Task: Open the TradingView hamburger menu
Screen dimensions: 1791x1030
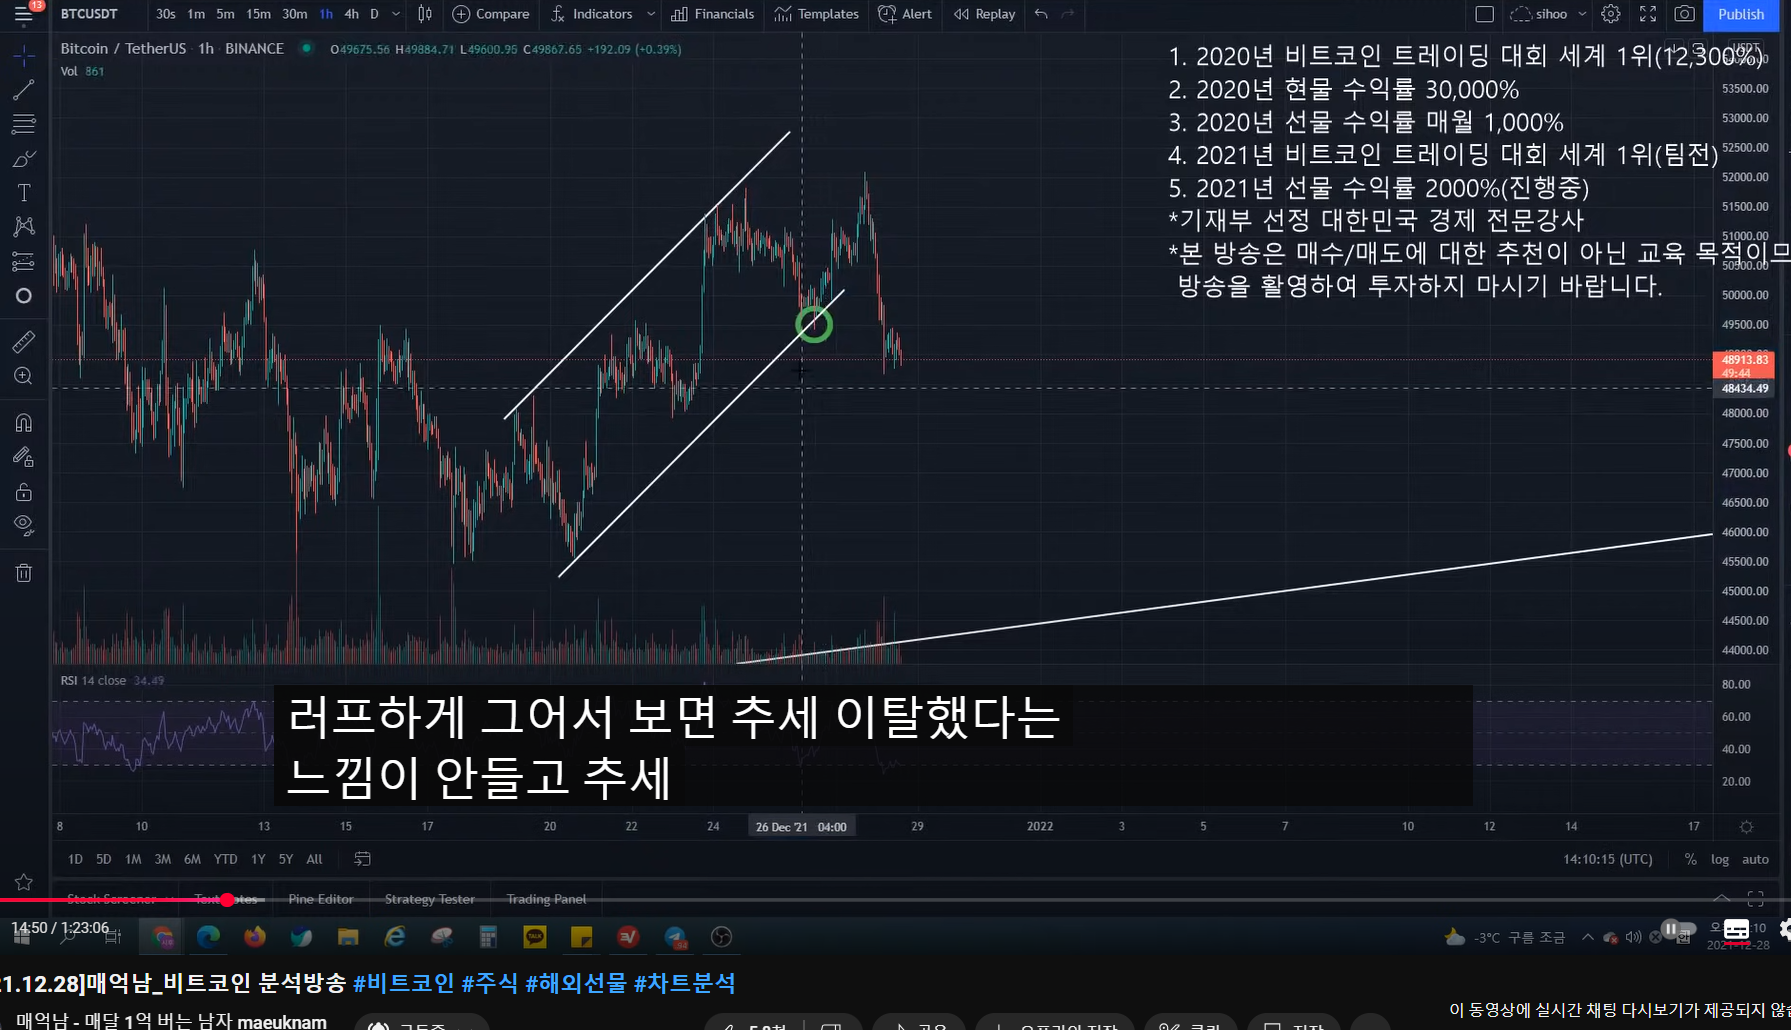Action: [x=23, y=14]
